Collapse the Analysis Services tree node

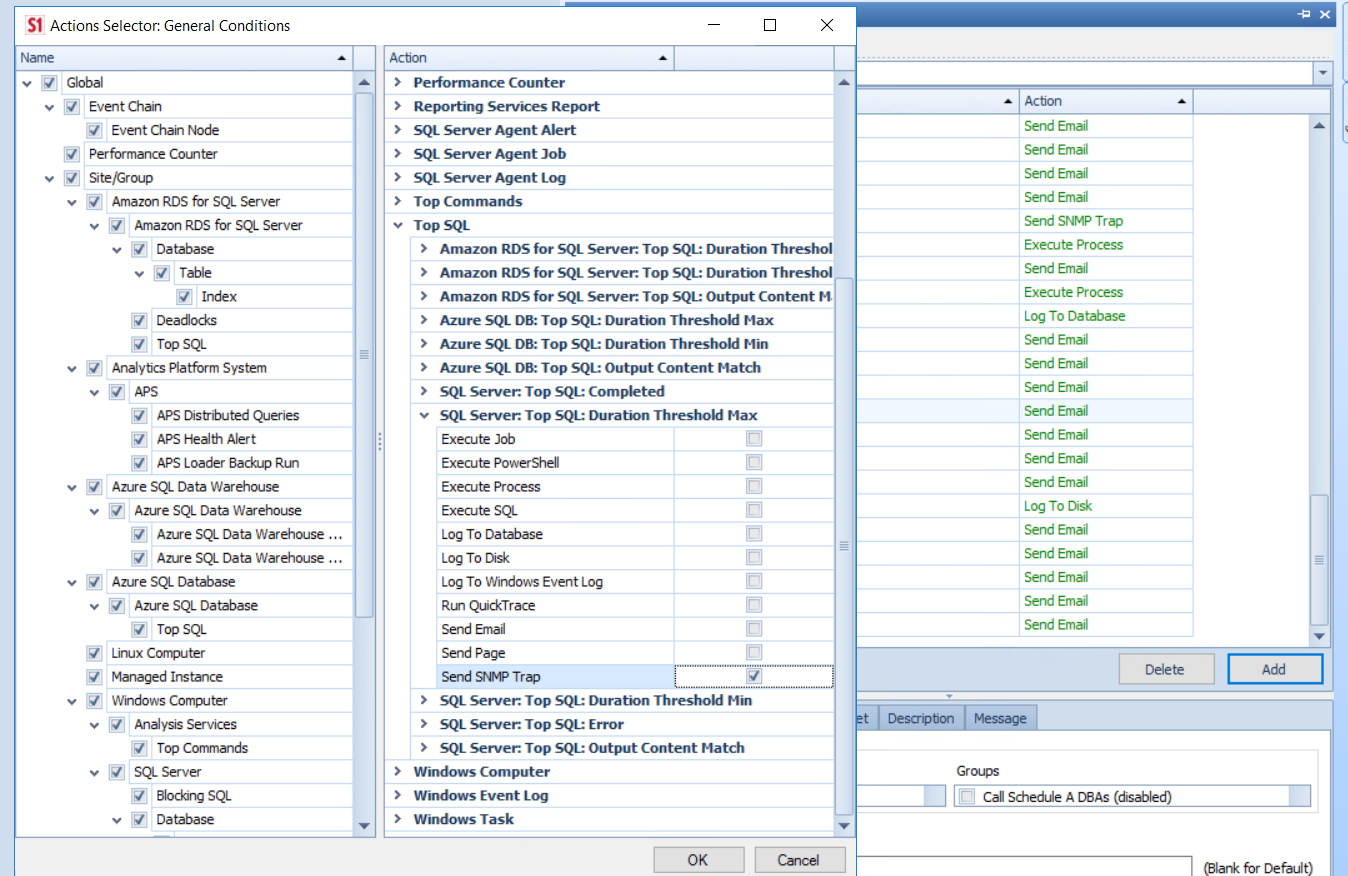pyautogui.click(x=95, y=725)
